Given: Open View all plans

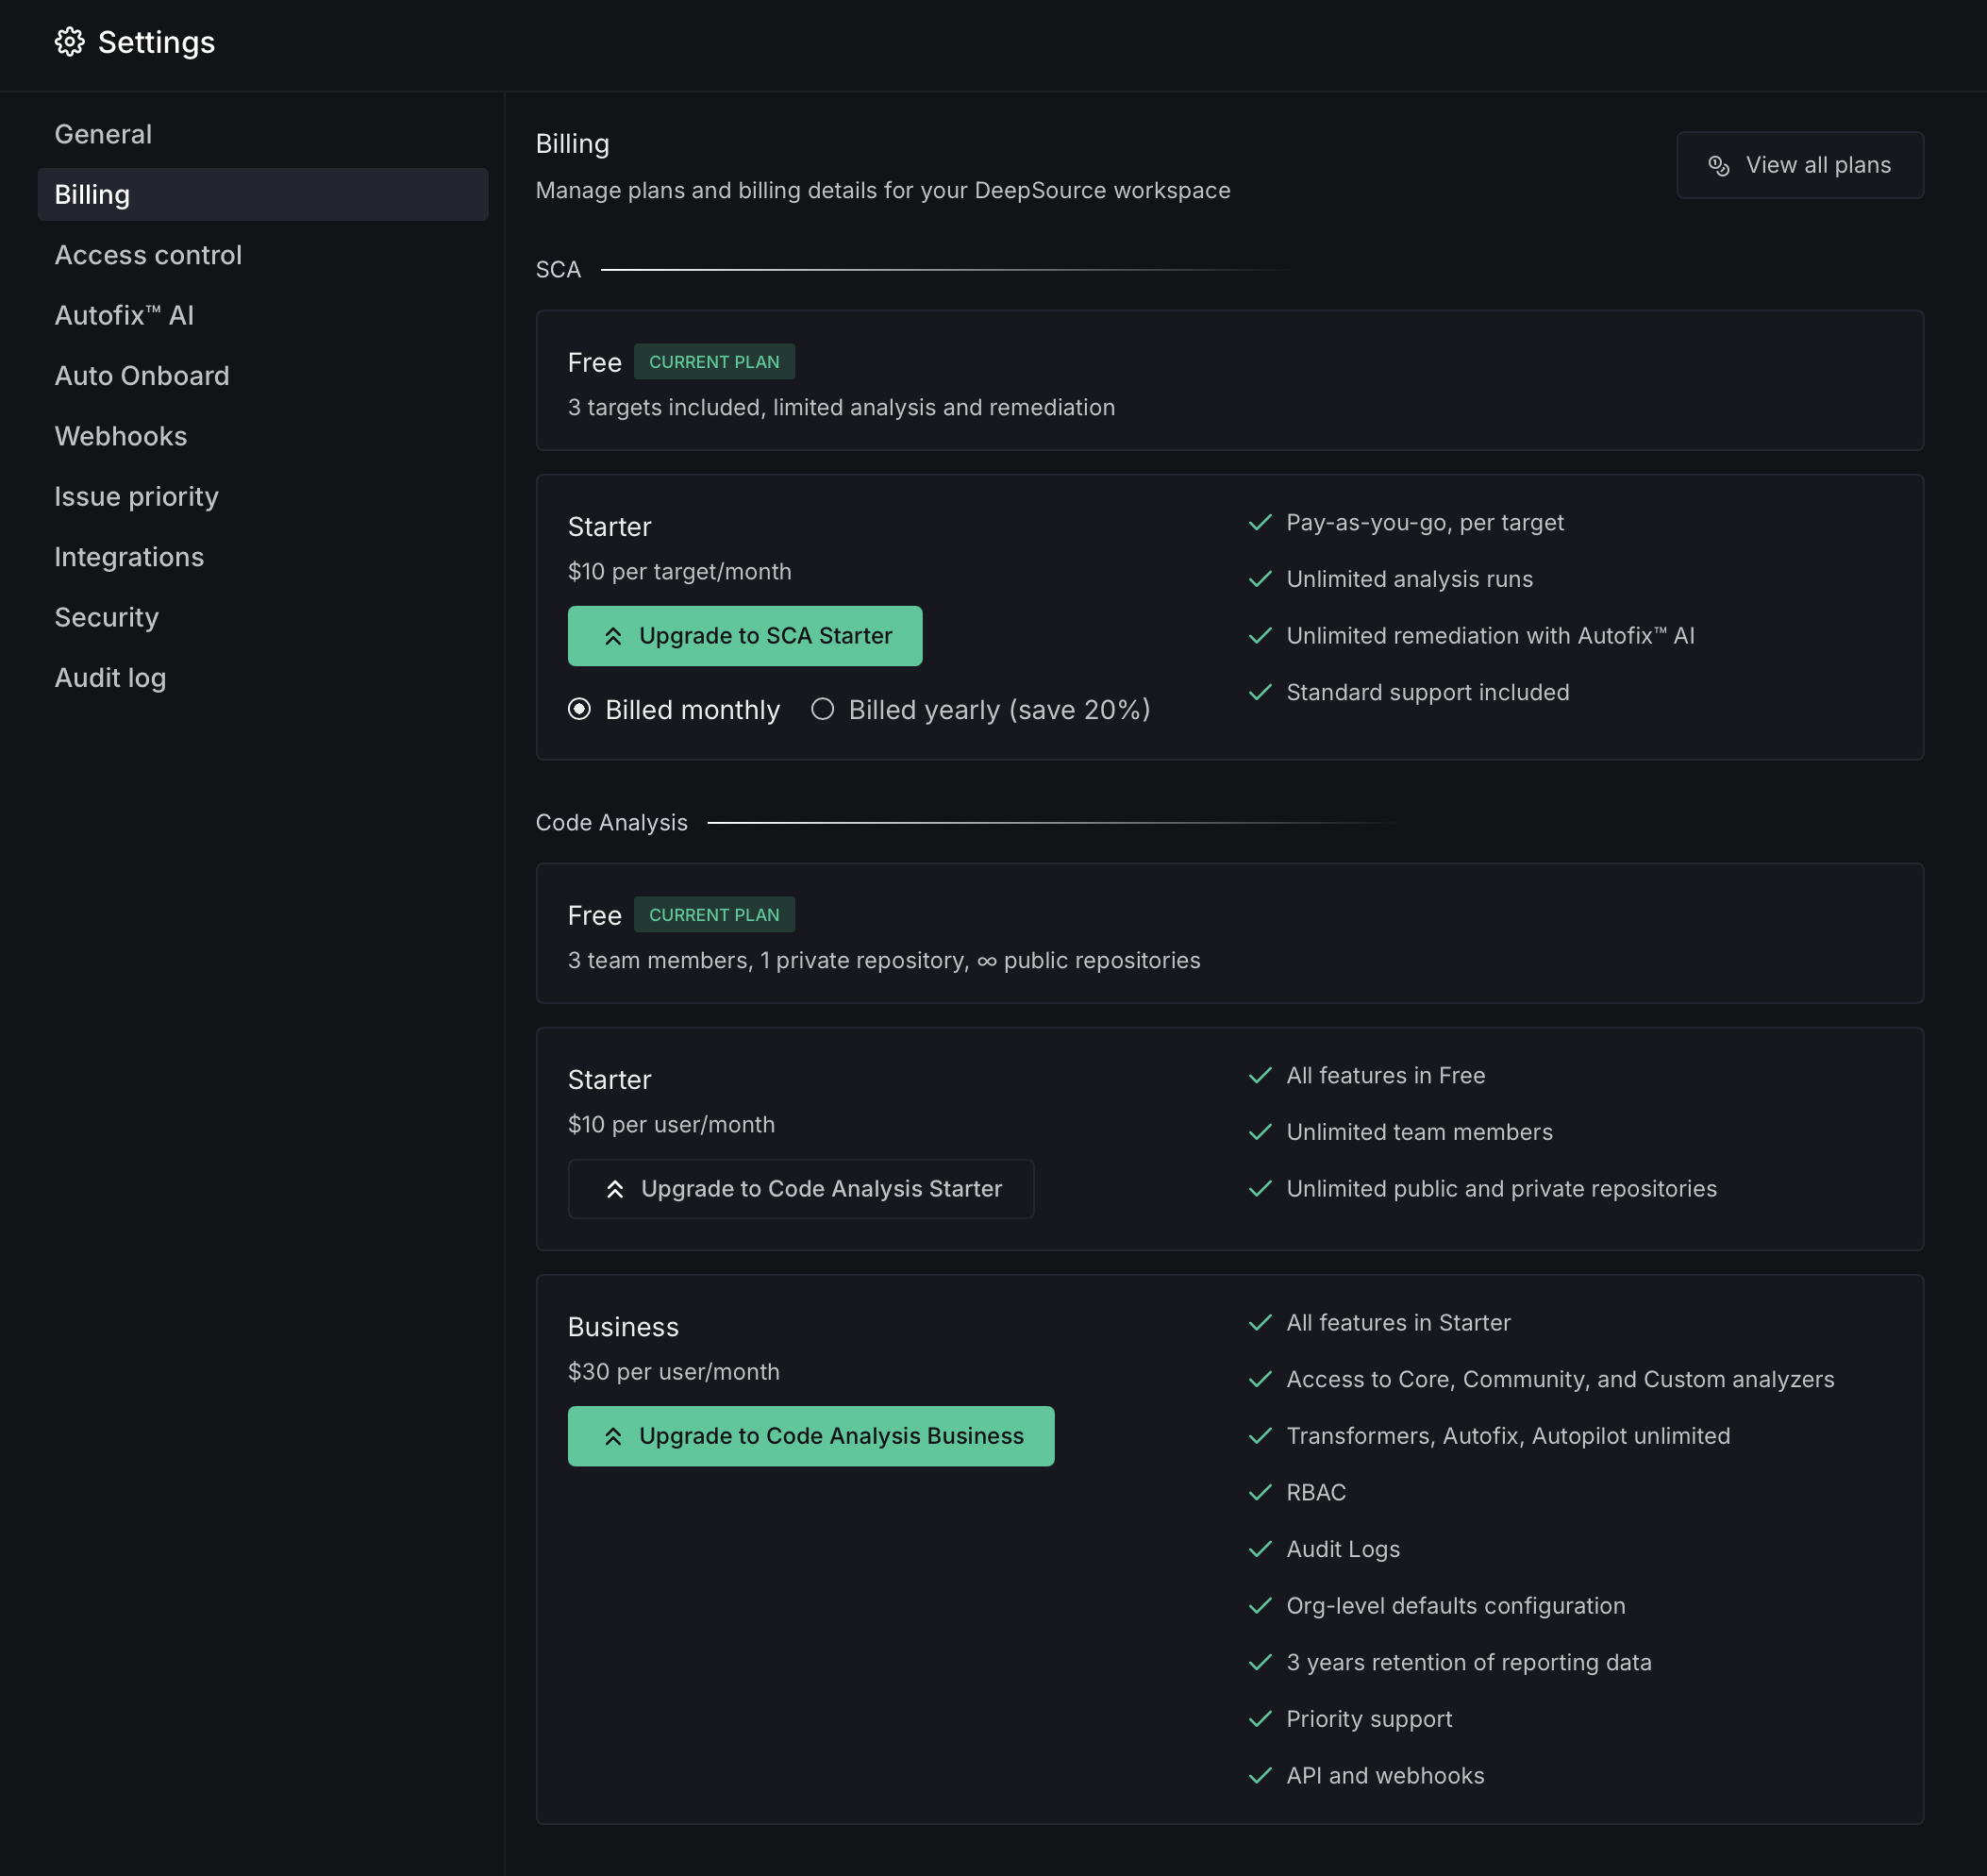Looking at the screenshot, I should pos(1800,165).
